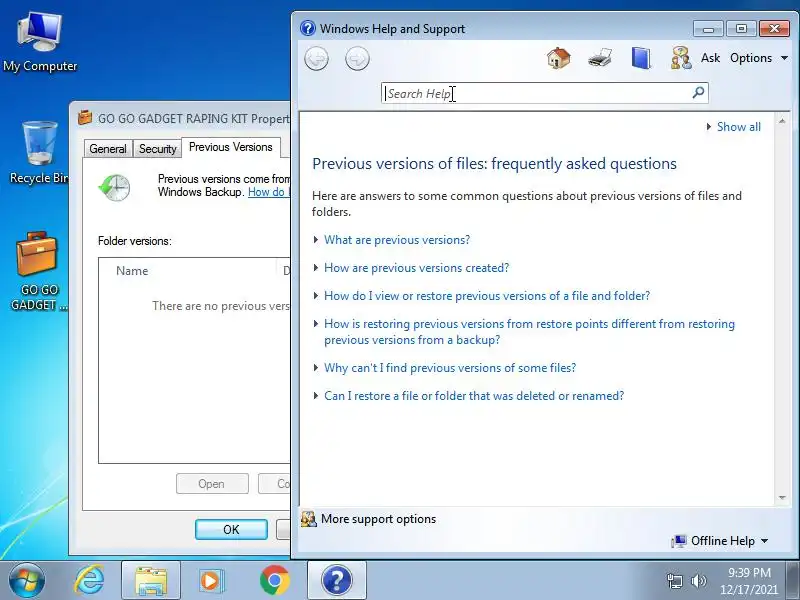Open Windows Explorer from taskbar

coord(151,581)
